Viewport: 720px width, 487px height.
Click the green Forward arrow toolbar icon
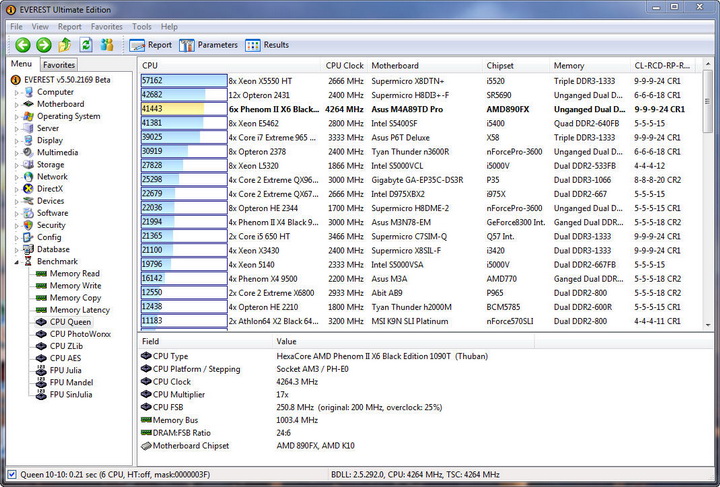coord(44,45)
